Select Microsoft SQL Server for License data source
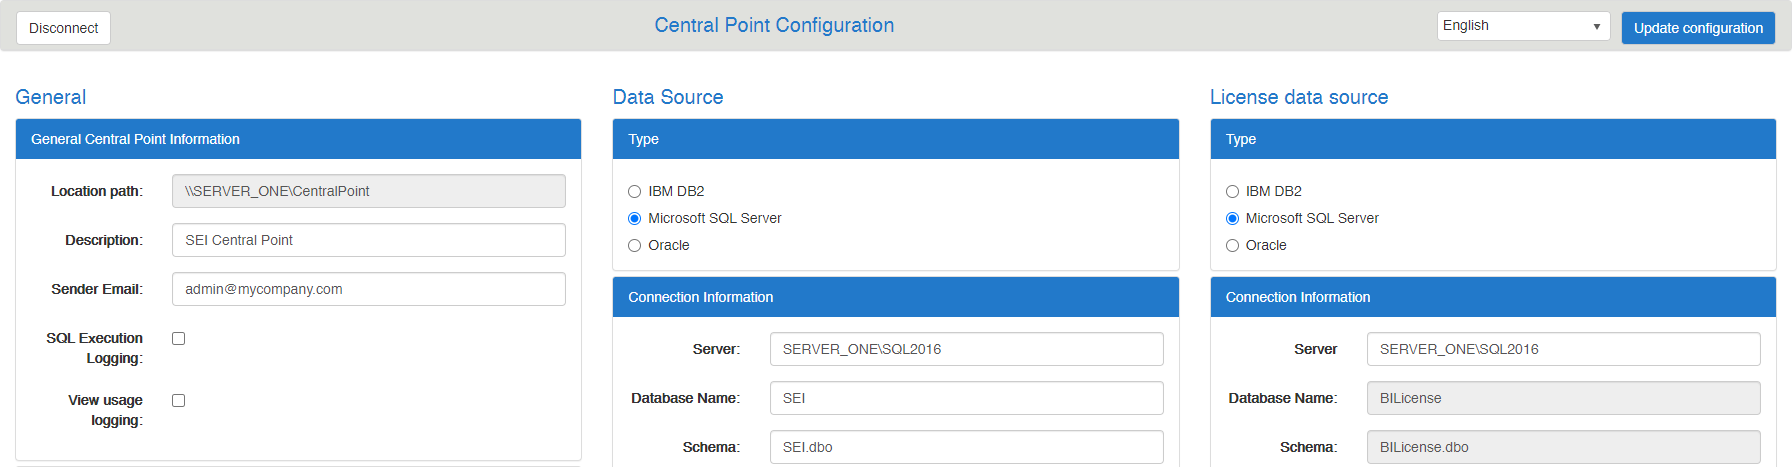Image resolution: width=1792 pixels, height=467 pixels. pos(1232,219)
